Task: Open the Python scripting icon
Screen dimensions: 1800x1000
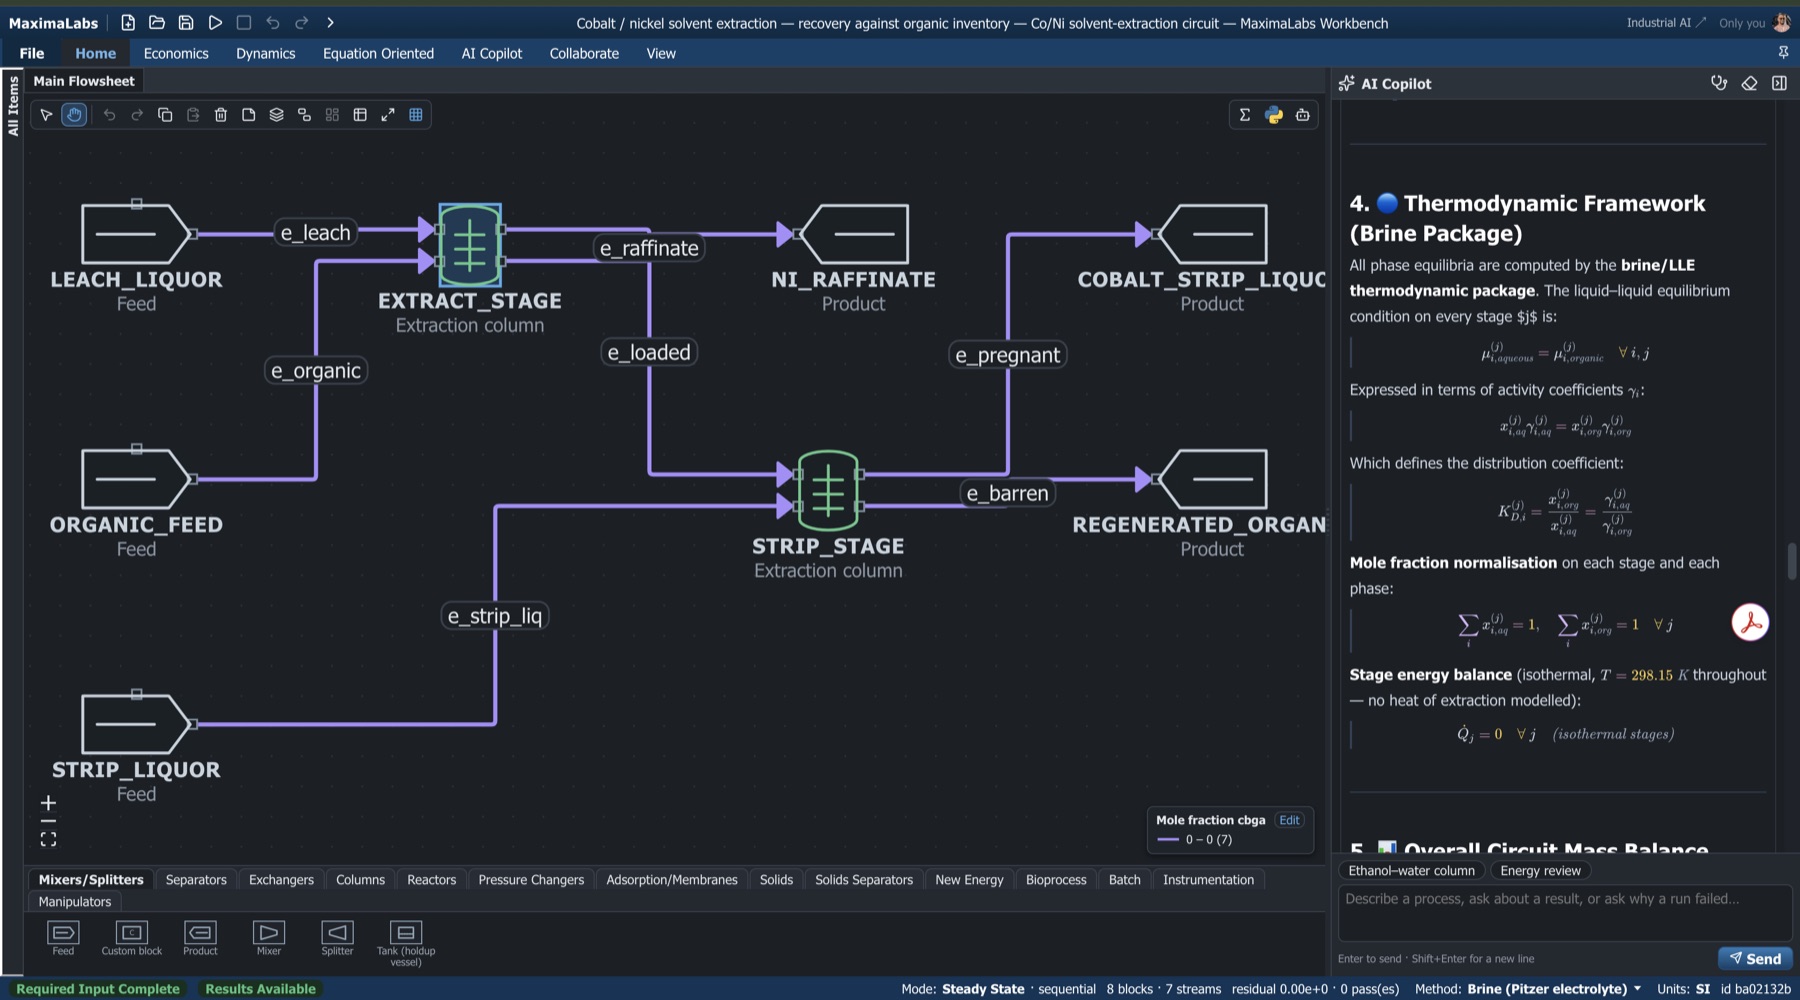Action: pyautogui.click(x=1274, y=115)
